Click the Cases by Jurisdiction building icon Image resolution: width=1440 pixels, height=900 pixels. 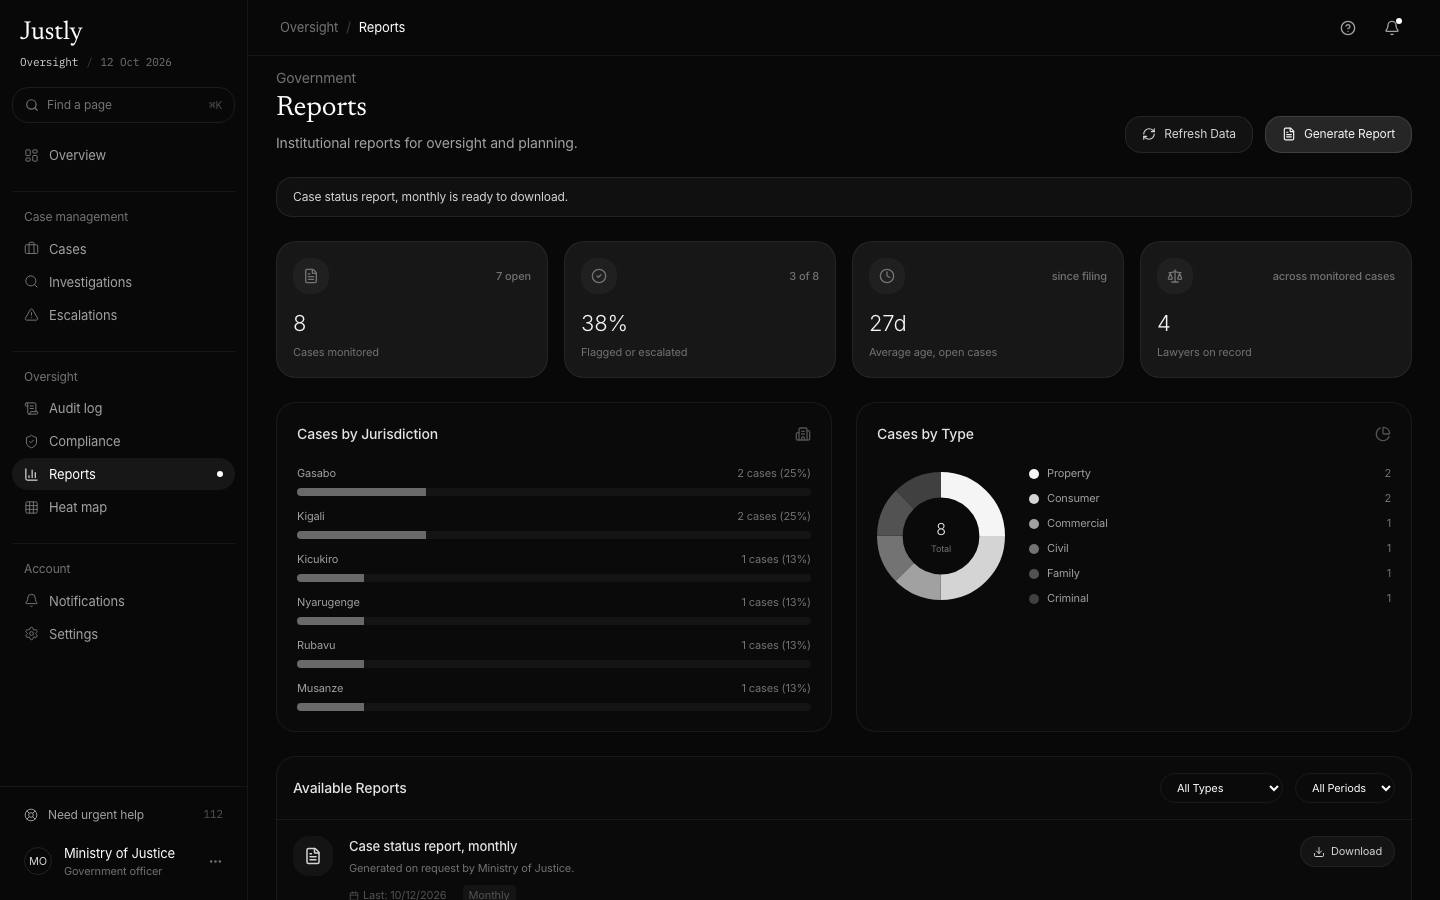click(803, 434)
